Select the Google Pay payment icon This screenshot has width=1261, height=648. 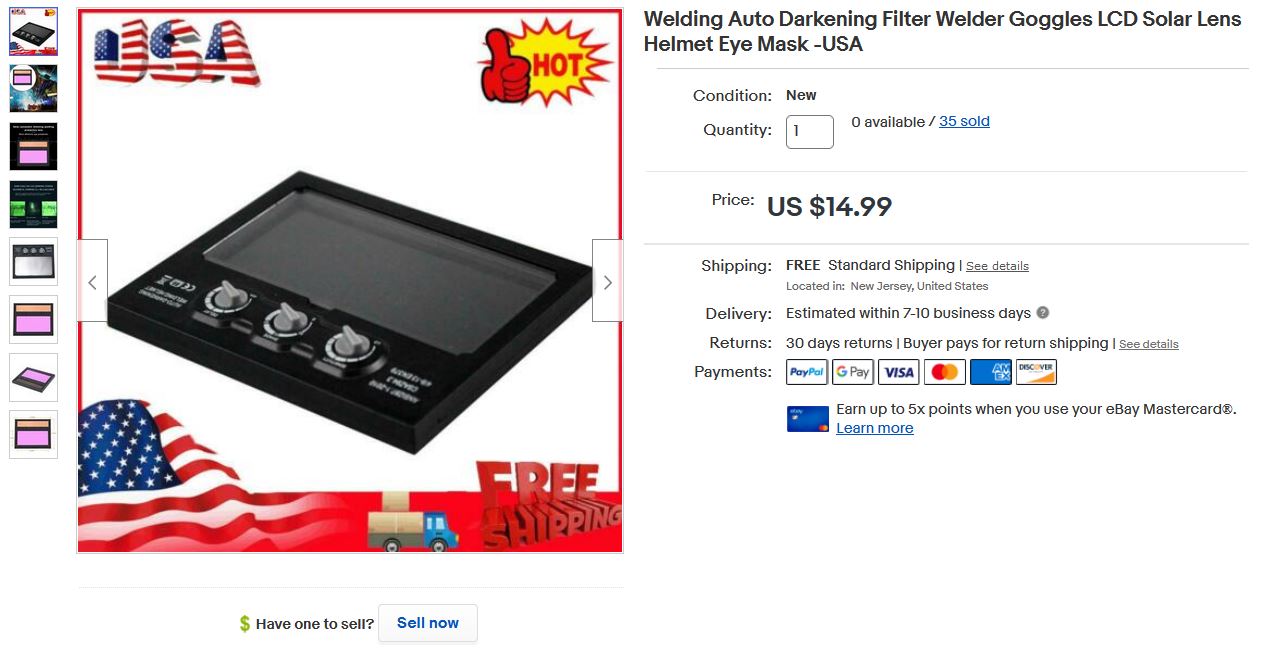point(853,372)
